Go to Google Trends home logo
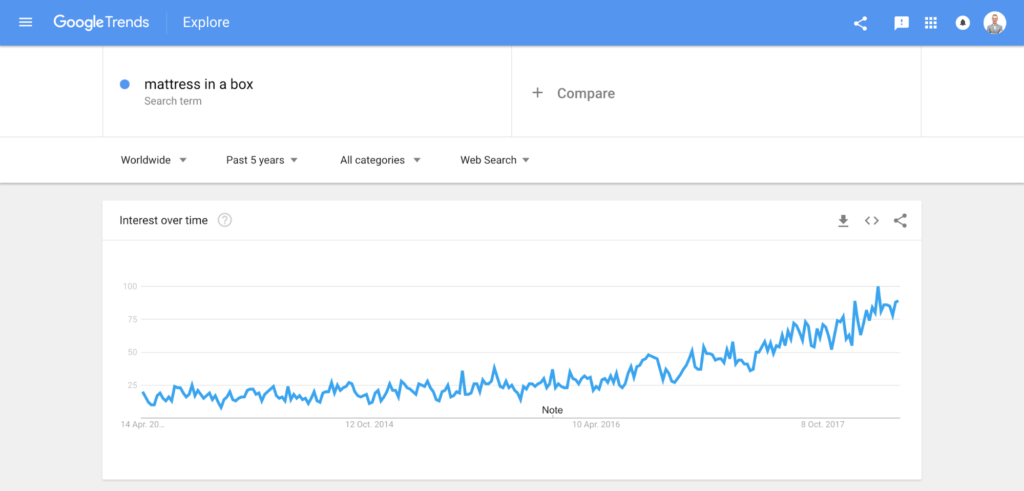Image resolution: width=1024 pixels, height=491 pixels. click(x=102, y=22)
